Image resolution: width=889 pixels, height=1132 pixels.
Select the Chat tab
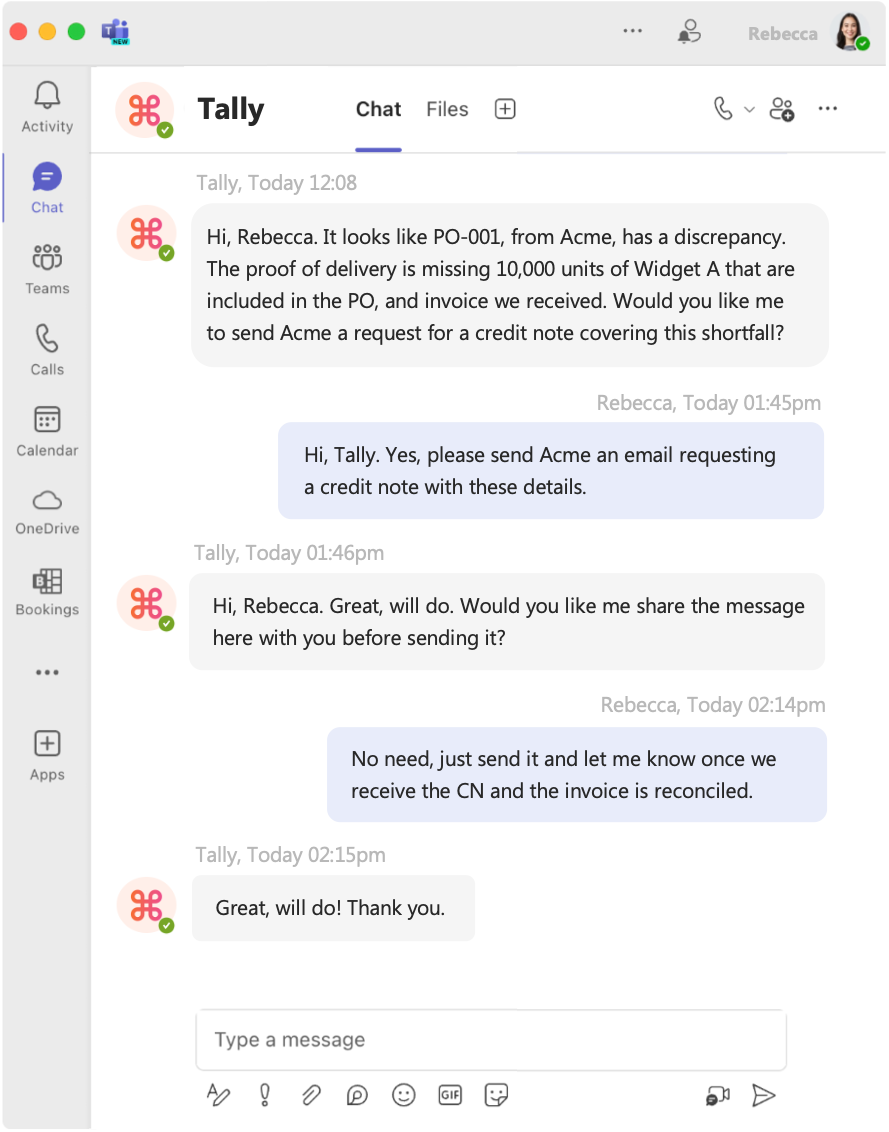coord(378,109)
